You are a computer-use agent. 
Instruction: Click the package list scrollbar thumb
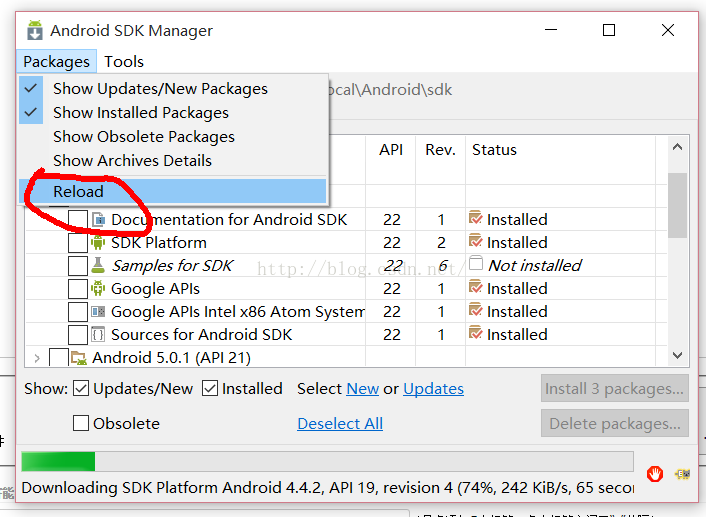click(x=677, y=205)
